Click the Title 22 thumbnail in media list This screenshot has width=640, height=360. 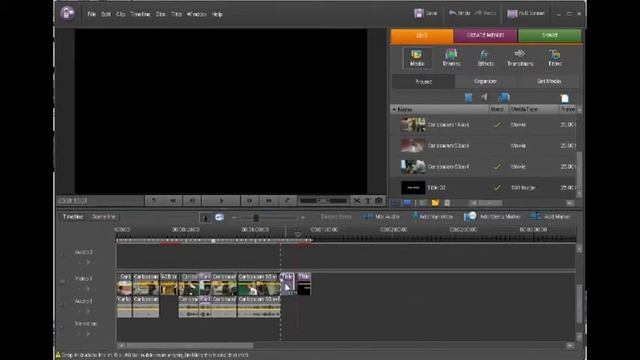click(x=413, y=188)
